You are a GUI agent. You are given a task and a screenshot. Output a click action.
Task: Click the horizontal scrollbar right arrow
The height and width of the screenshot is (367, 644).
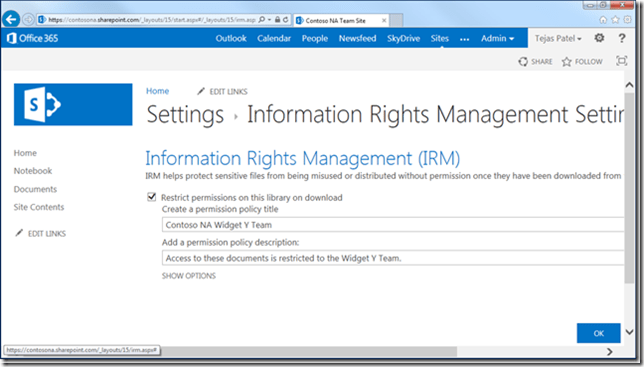click(x=610, y=351)
